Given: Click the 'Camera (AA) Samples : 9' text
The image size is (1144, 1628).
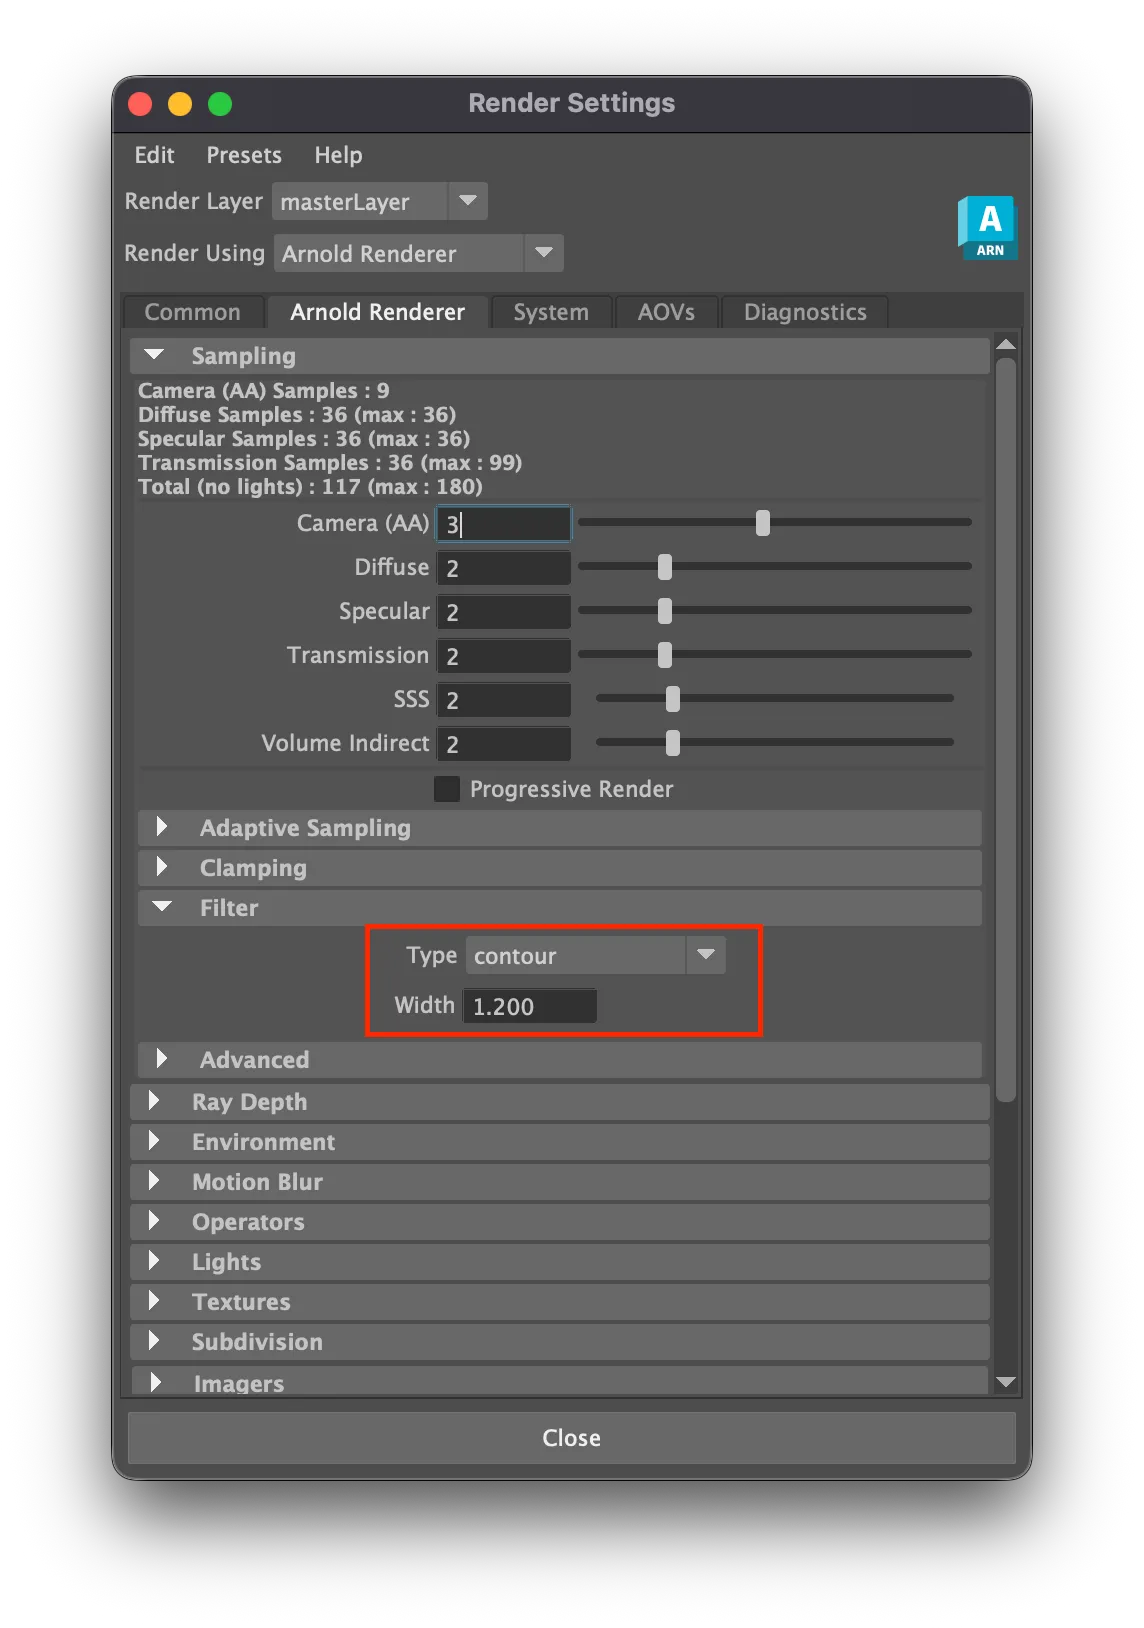Looking at the screenshot, I should 263,390.
